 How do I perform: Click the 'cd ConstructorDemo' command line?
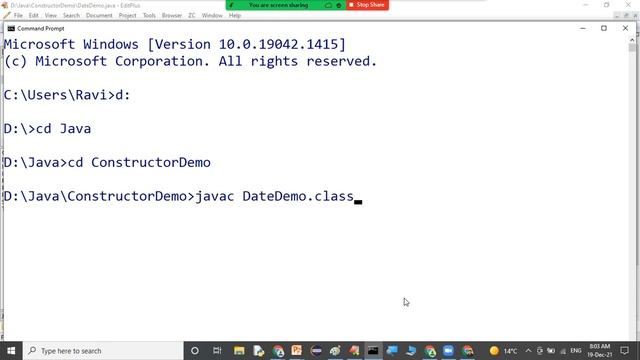pos(107,162)
